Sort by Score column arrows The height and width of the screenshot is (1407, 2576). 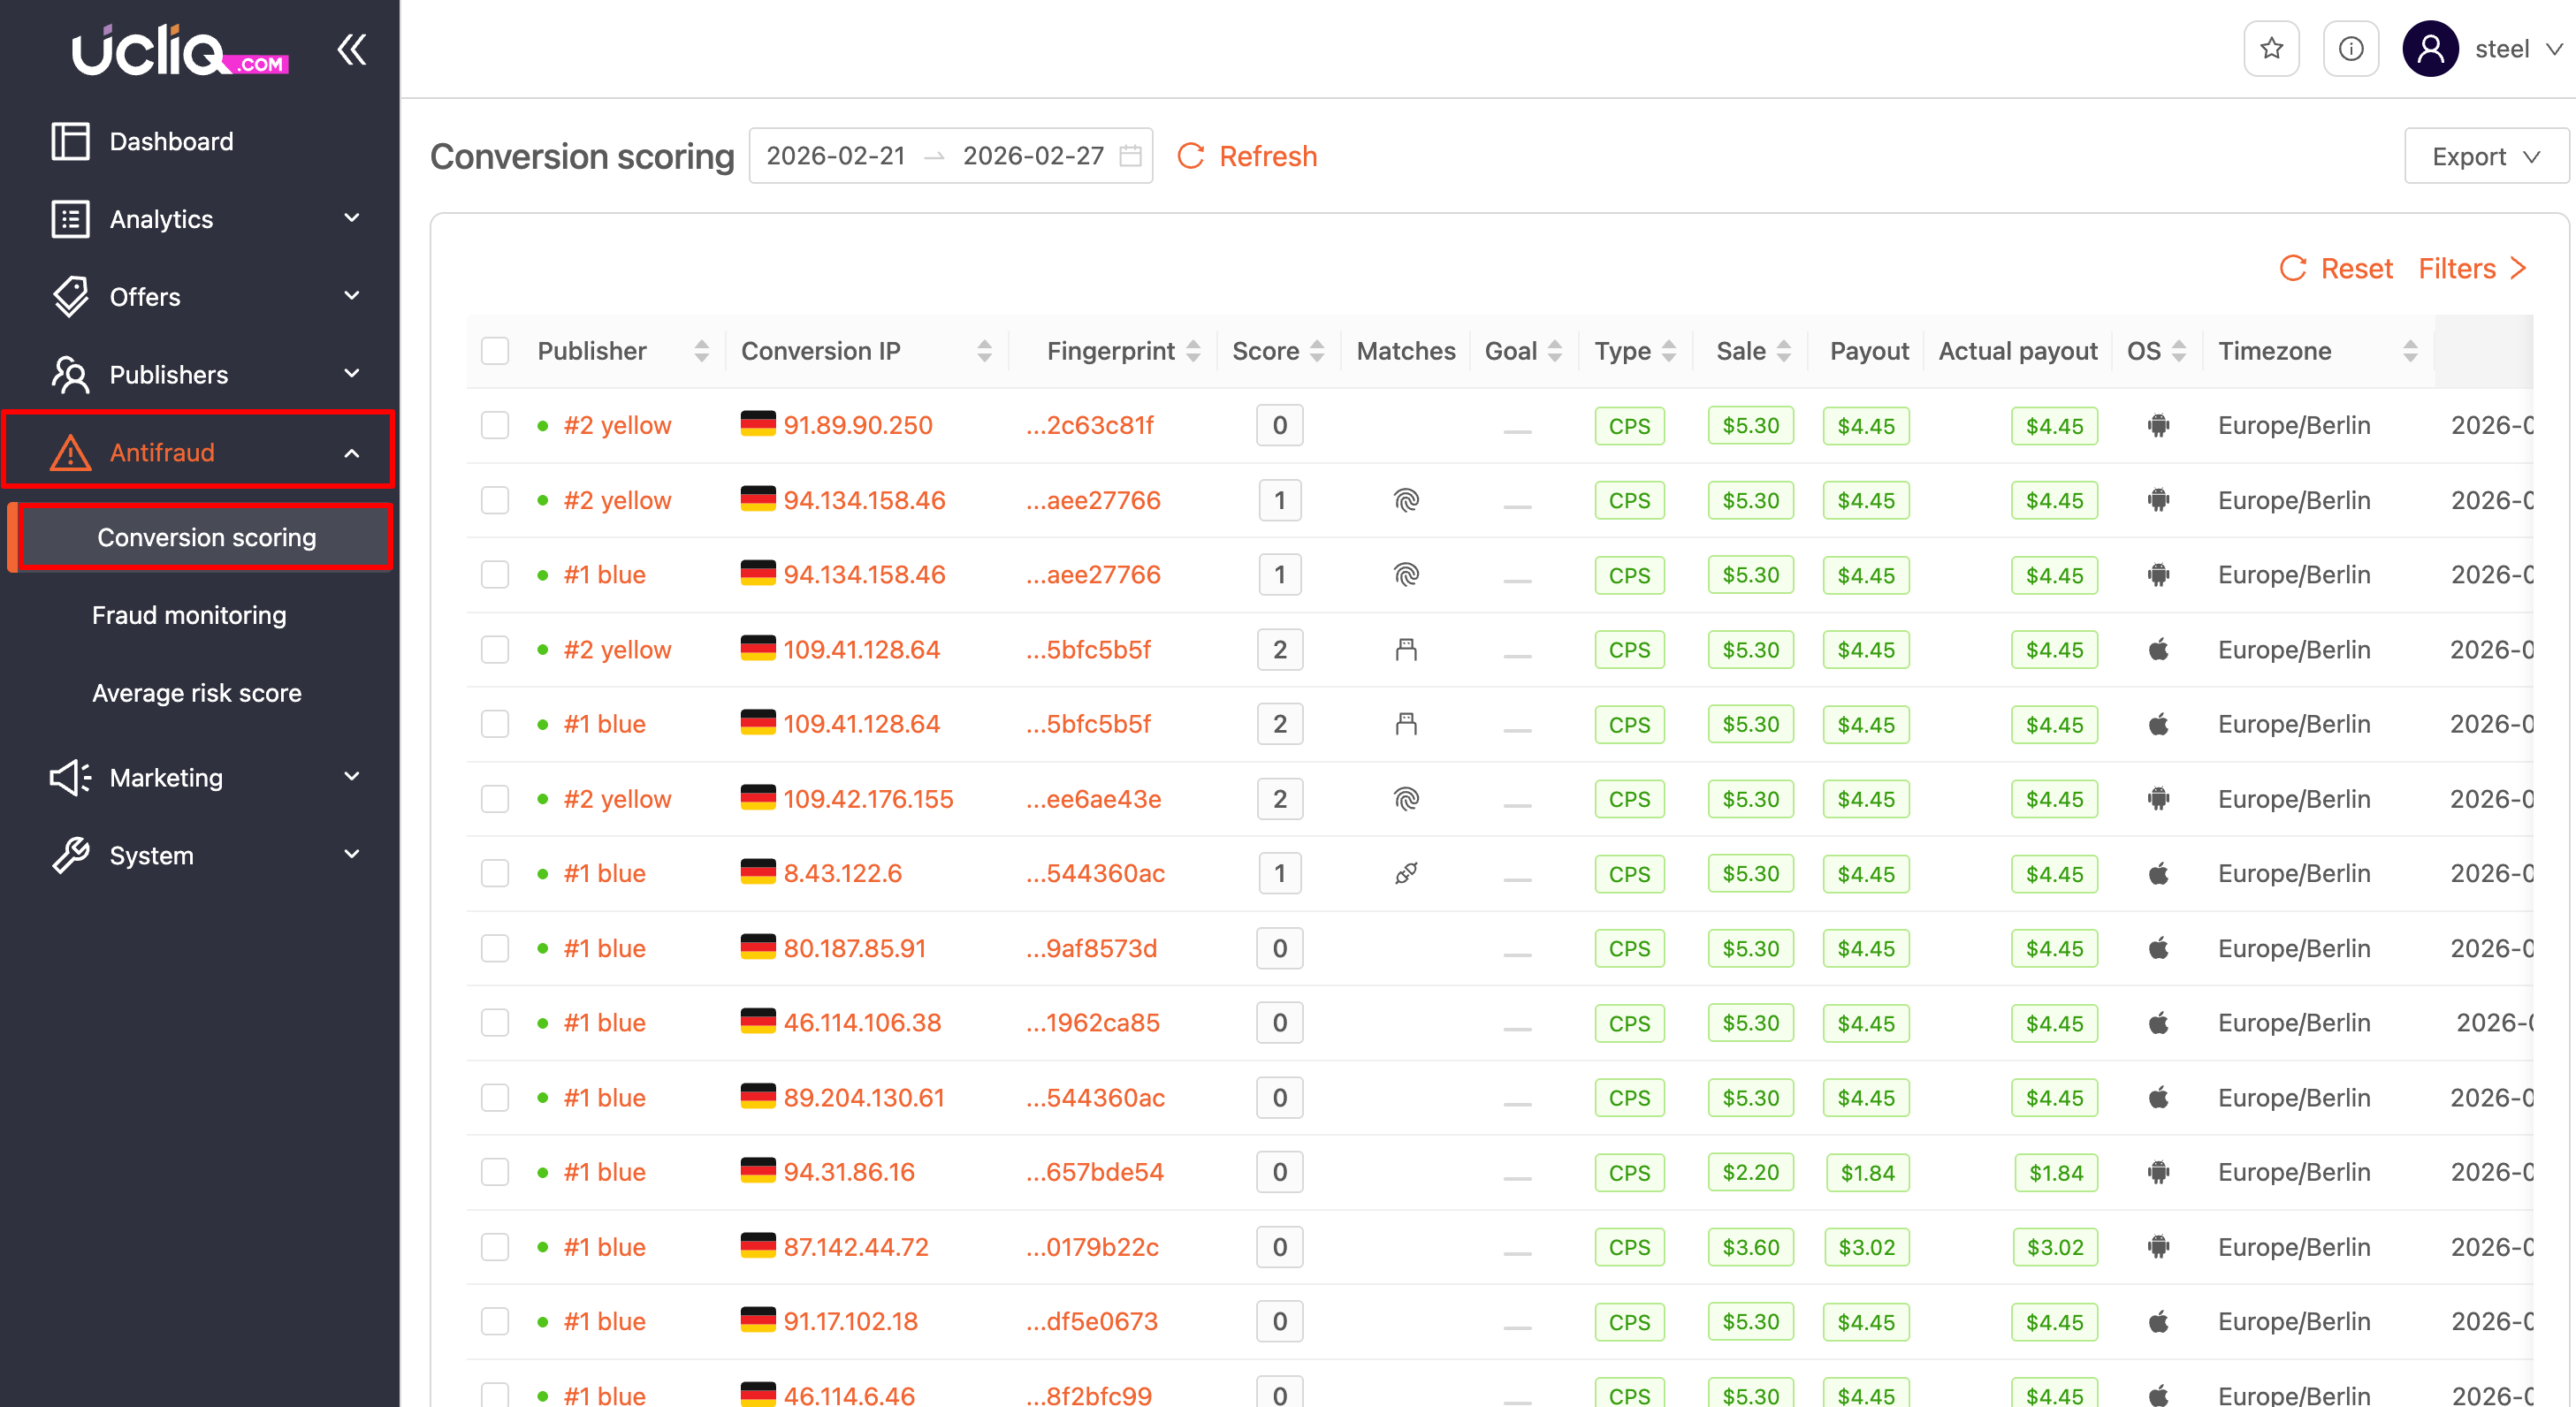pyautogui.click(x=1317, y=351)
